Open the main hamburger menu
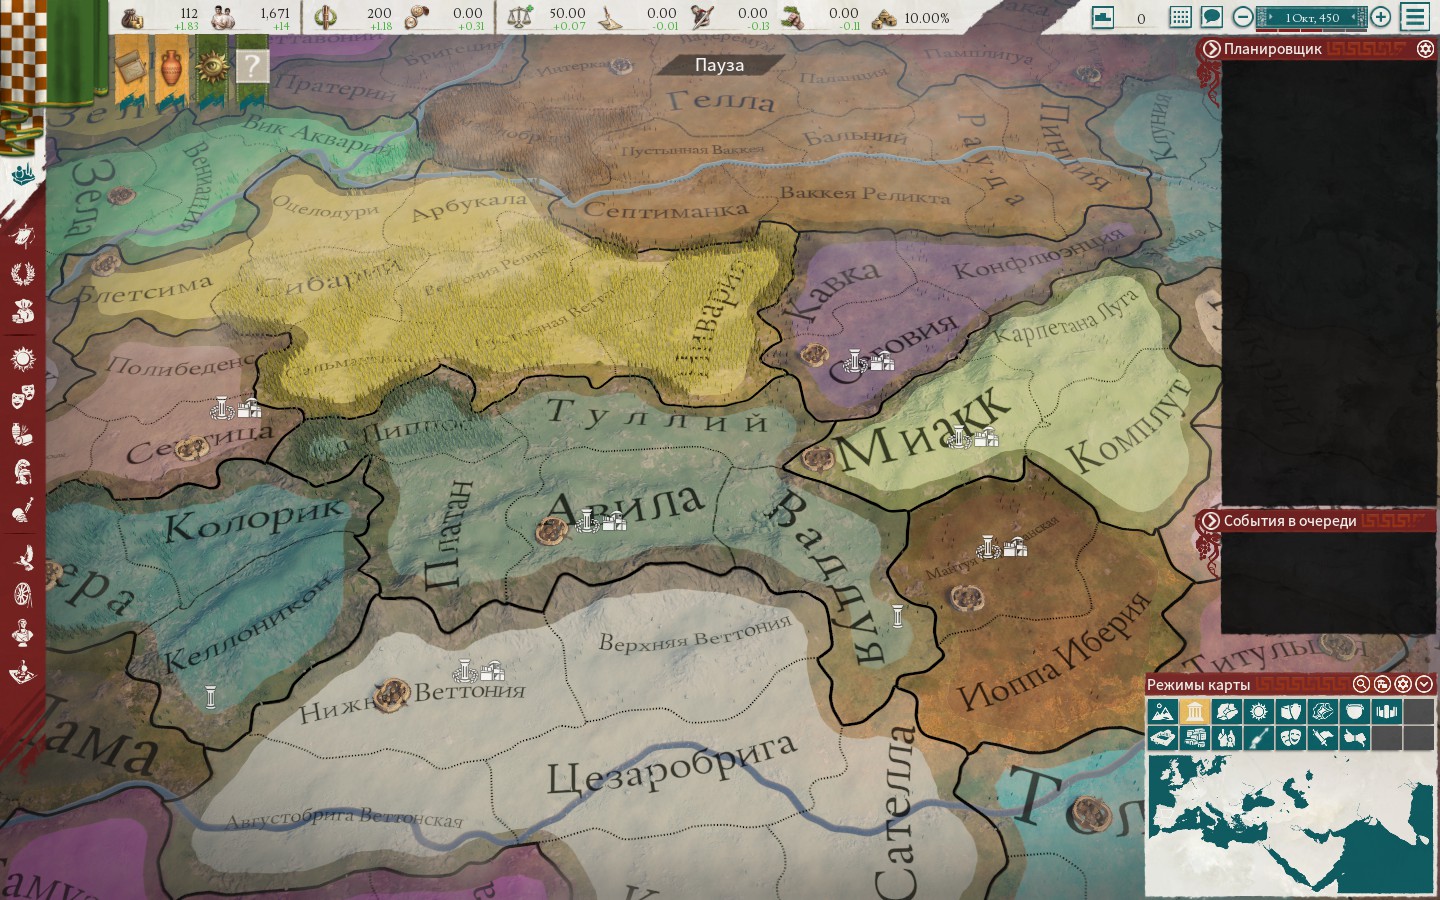Image resolution: width=1440 pixels, height=900 pixels. [x=1415, y=17]
